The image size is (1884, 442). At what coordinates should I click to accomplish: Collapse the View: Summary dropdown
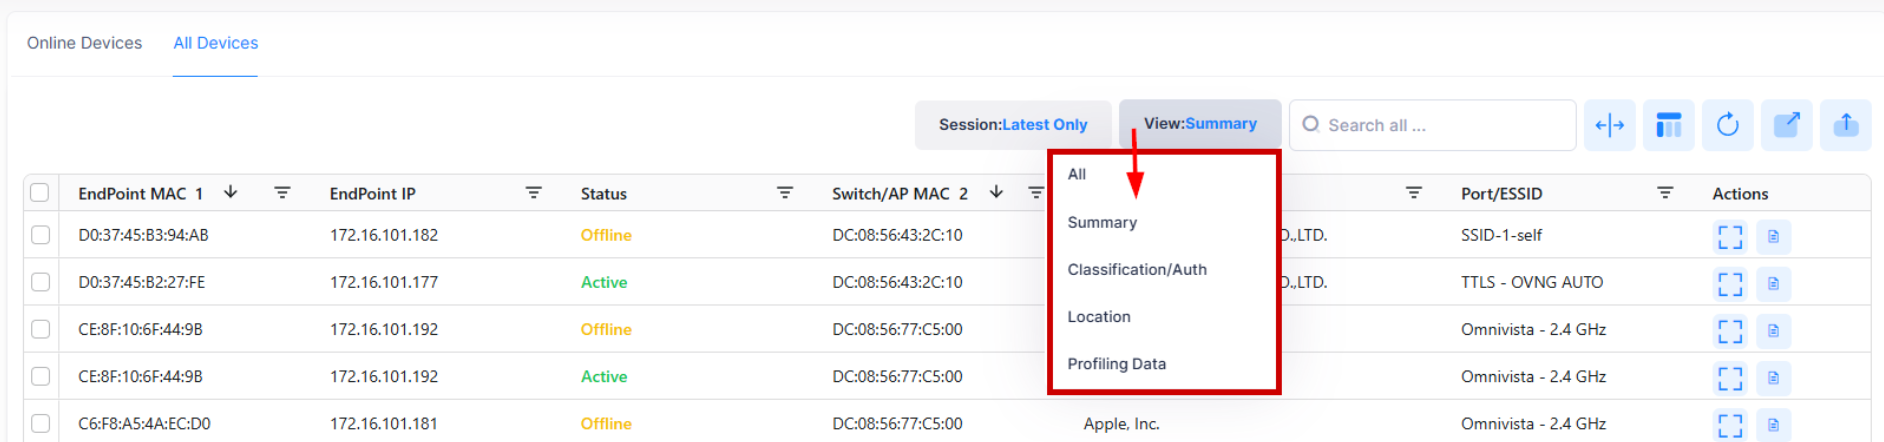[1199, 124]
